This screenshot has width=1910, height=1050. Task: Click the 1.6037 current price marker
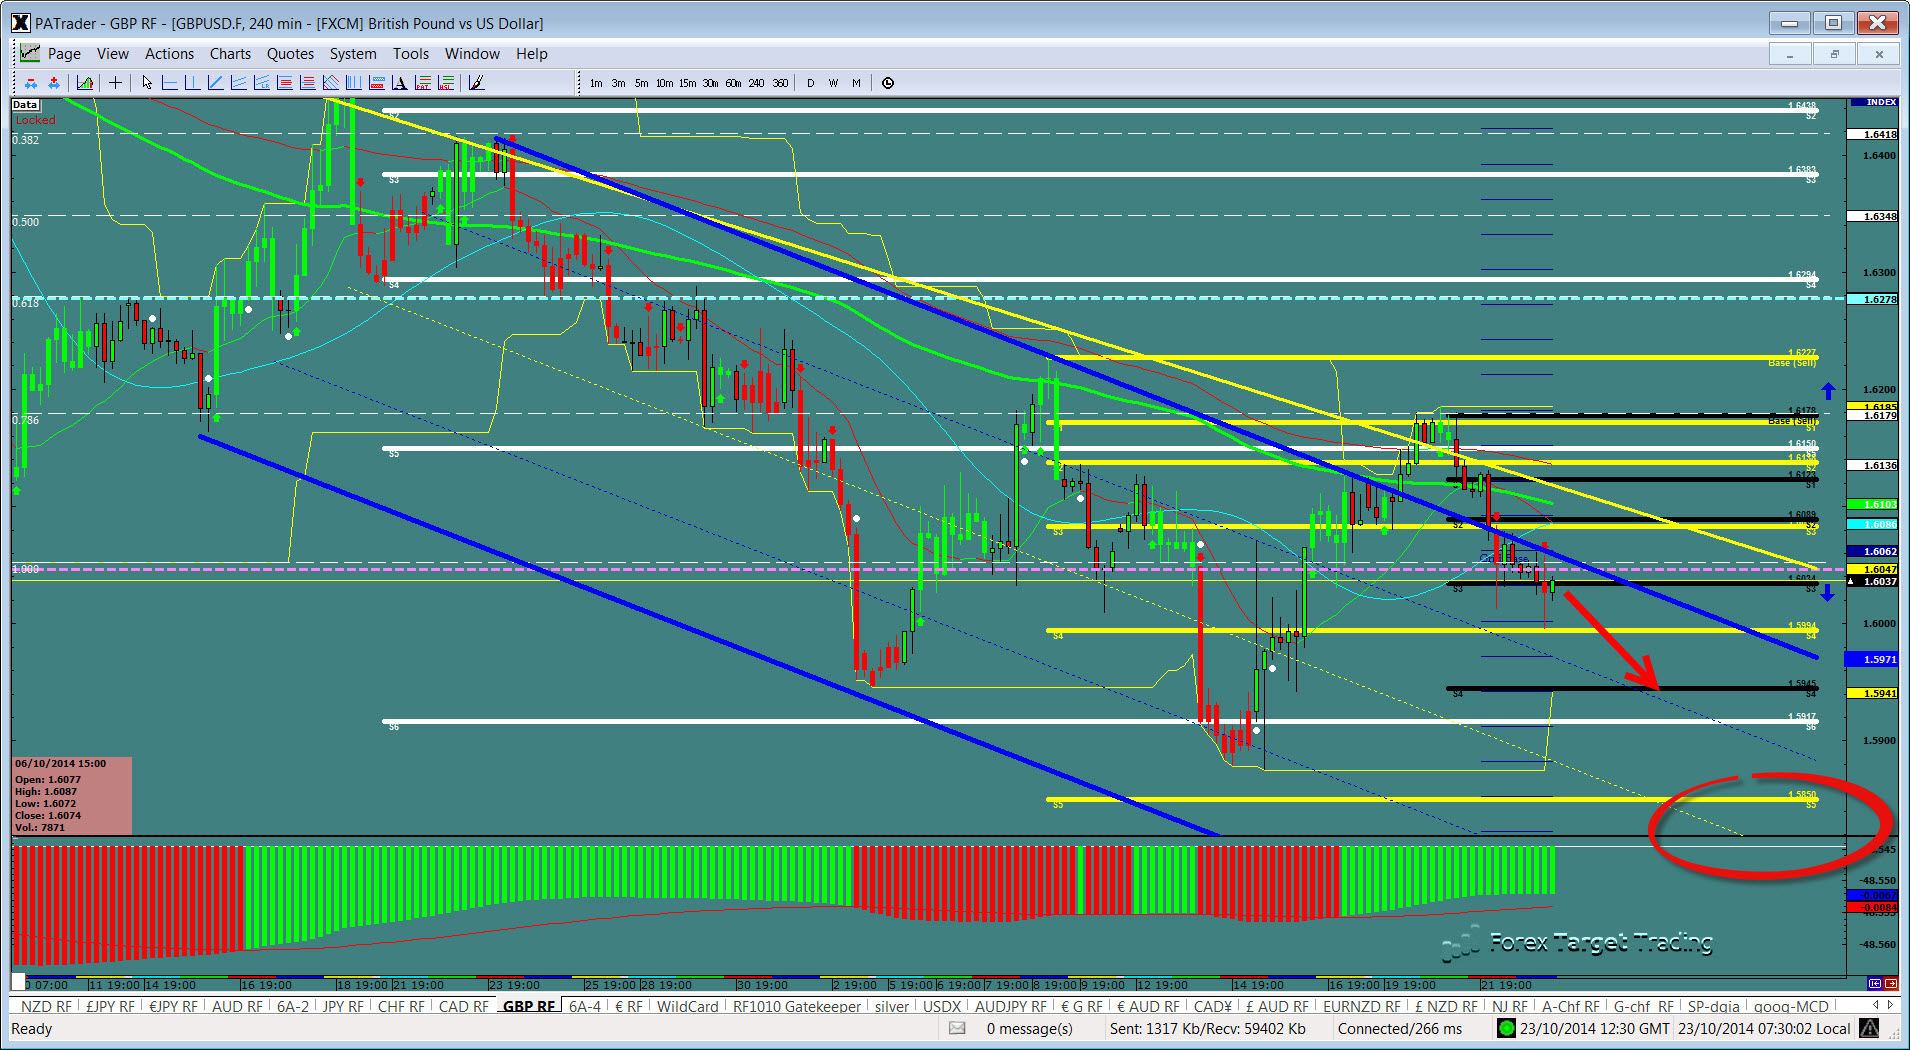click(x=1873, y=581)
